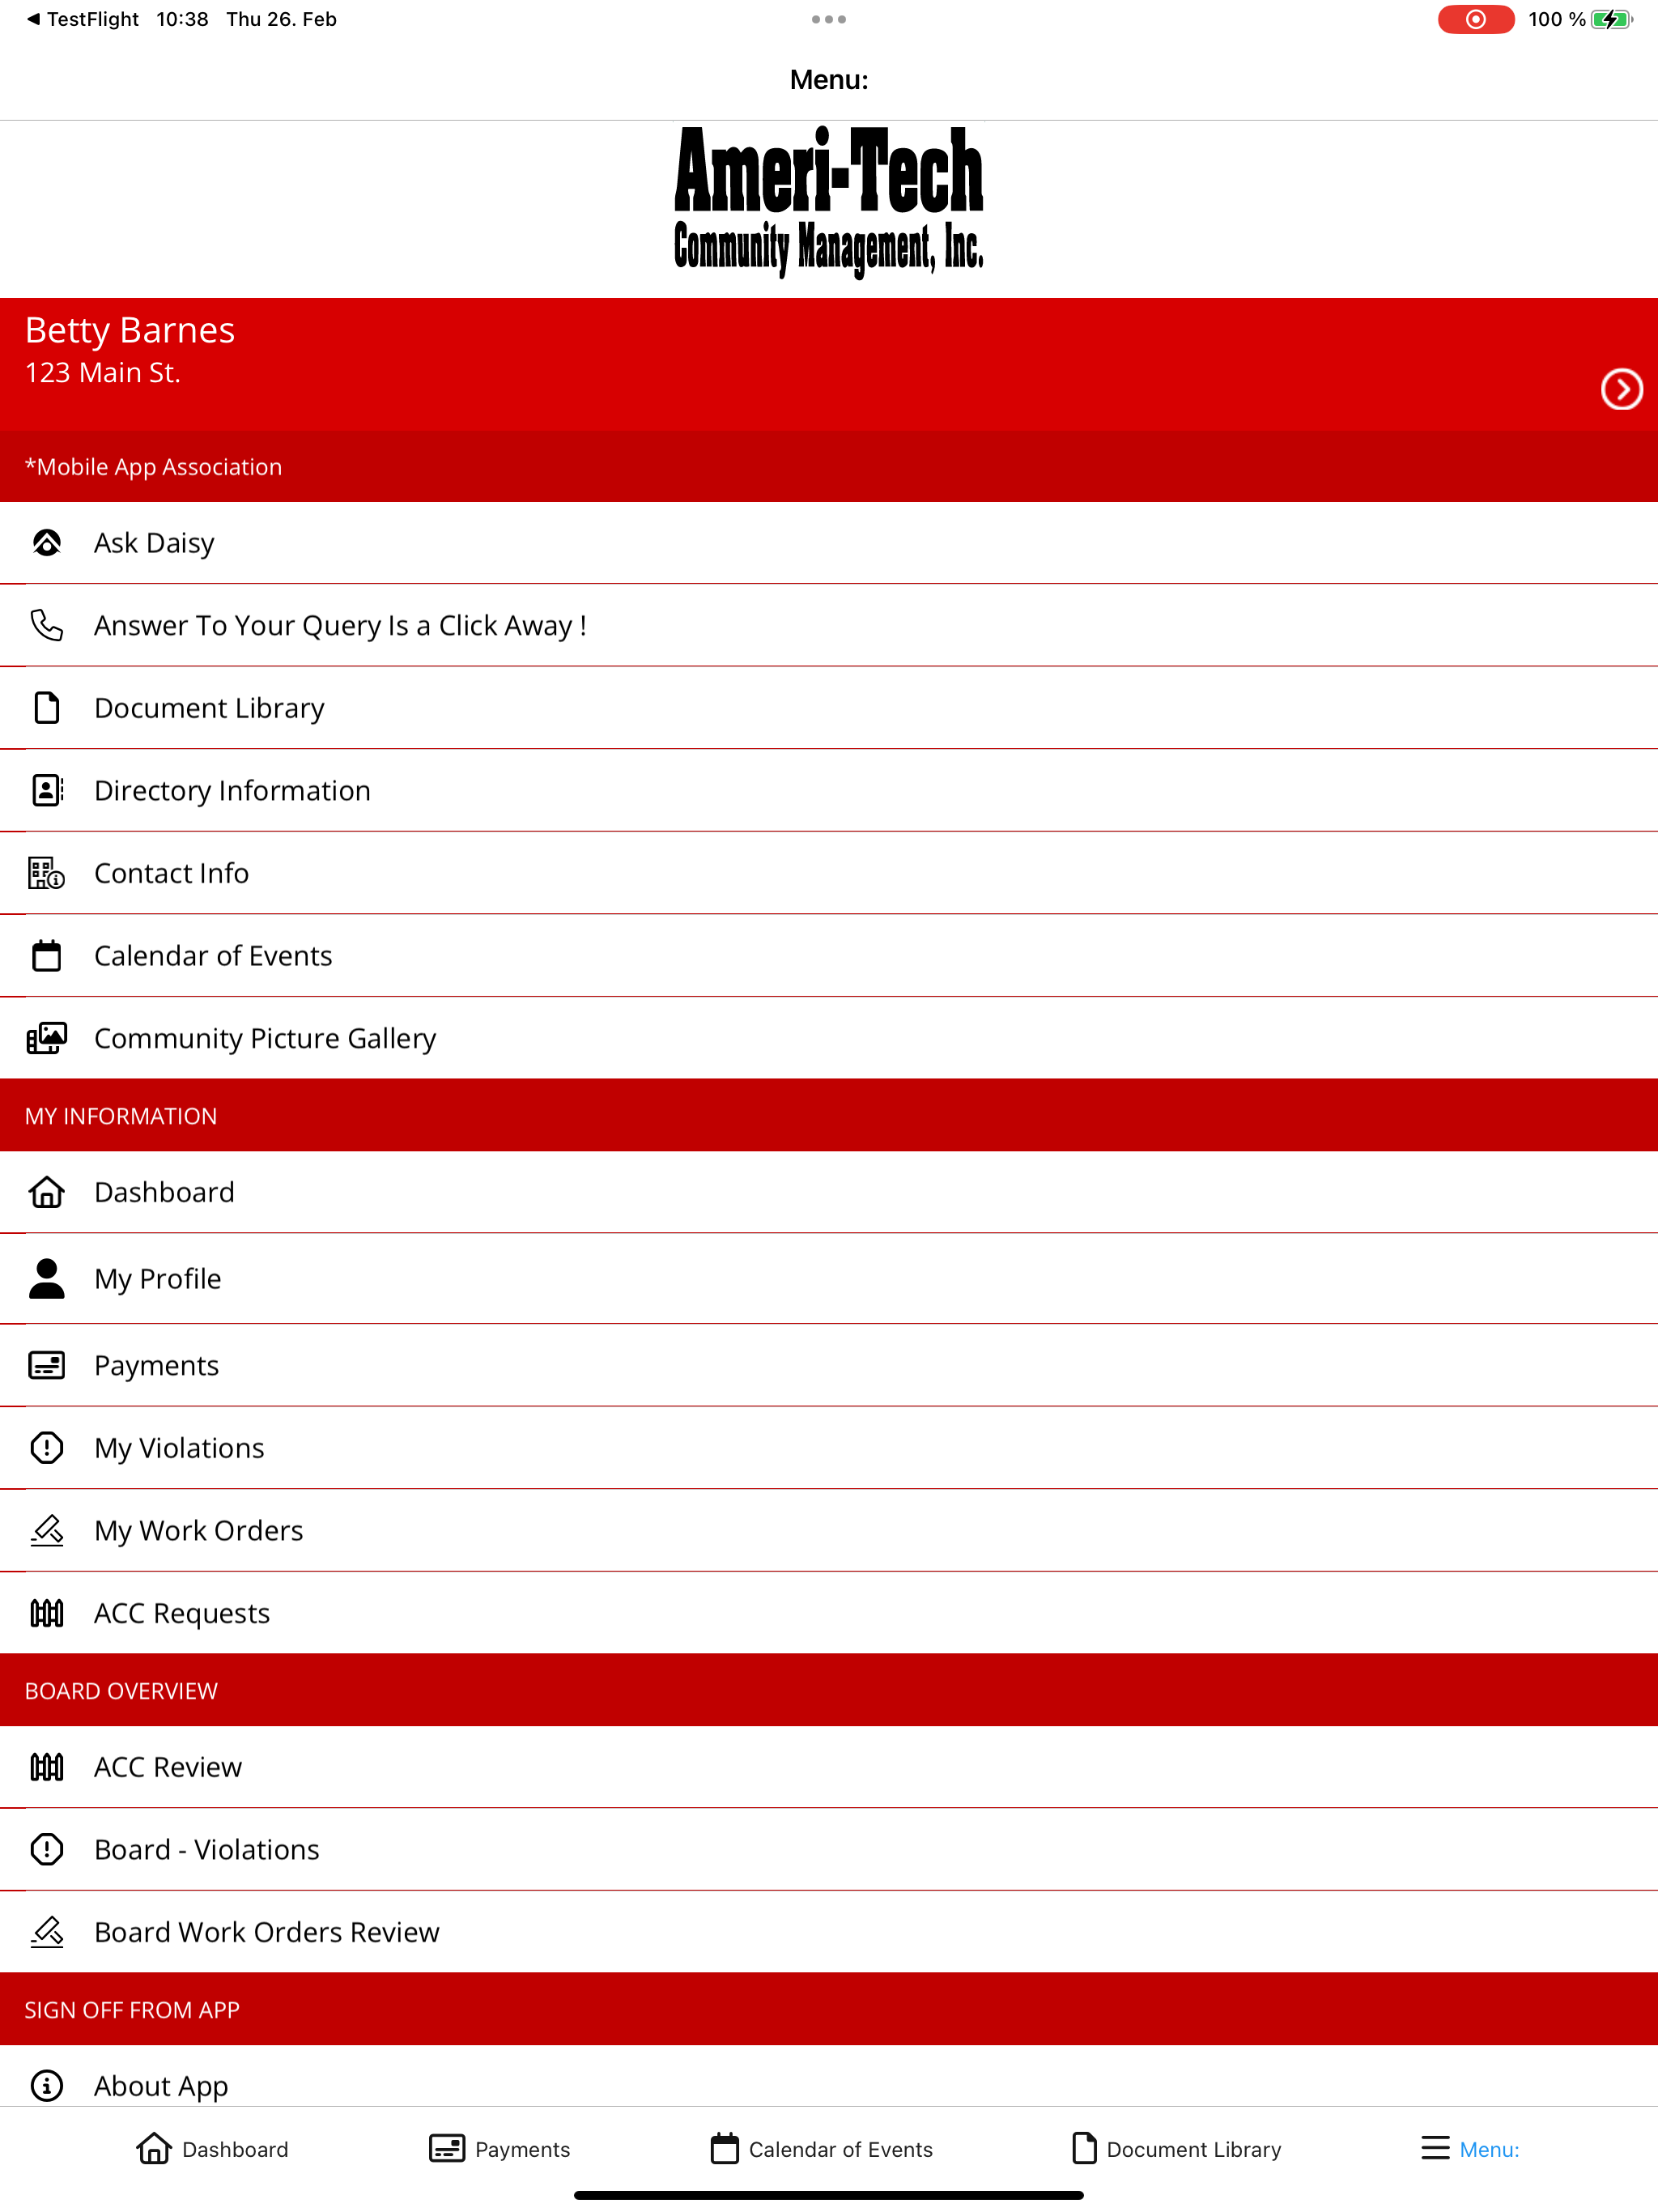Open About App
This screenshot has height=2212, width=1658.
(x=829, y=2077)
